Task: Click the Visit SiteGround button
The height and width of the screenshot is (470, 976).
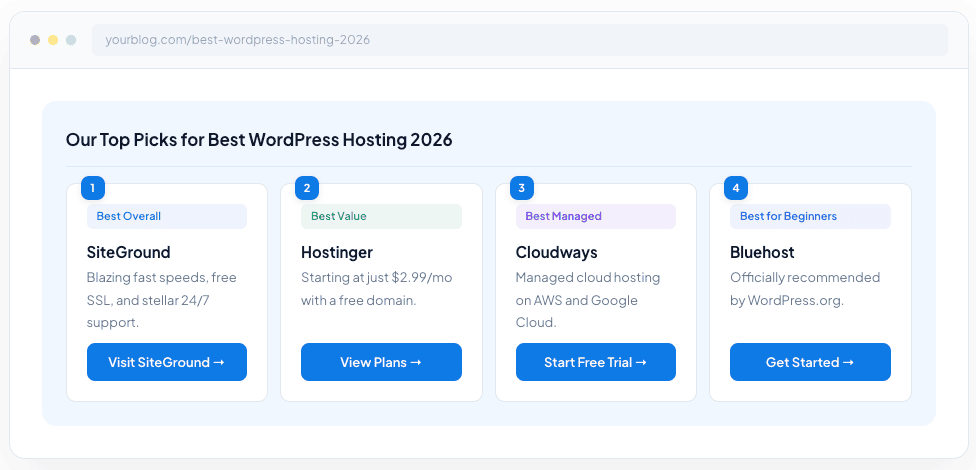Action: pyautogui.click(x=167, y=362)
